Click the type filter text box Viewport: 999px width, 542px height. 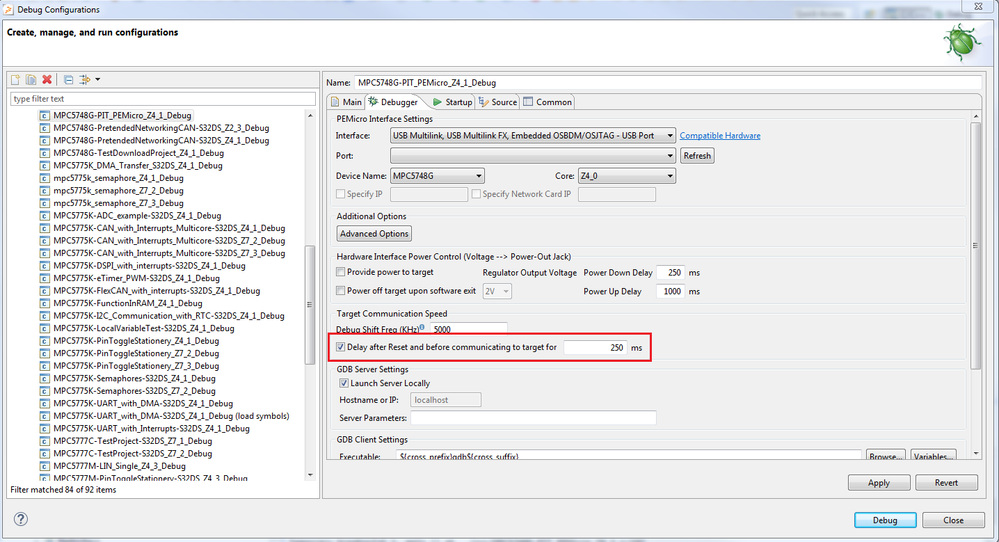point(163,99)
